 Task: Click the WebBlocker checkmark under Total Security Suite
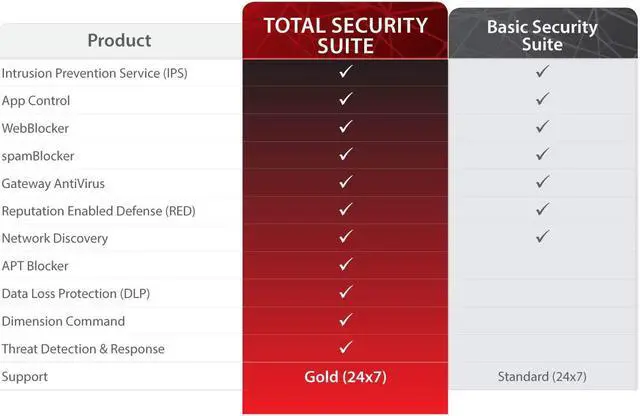pyautogui.click(x=345, y=127)
